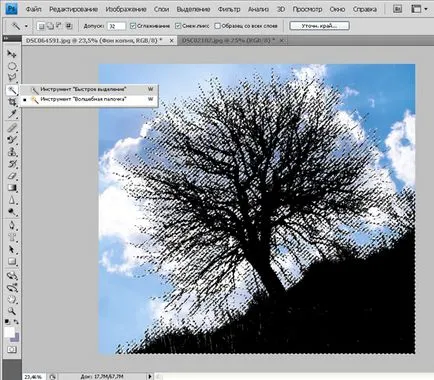Open the Анализ menu
The image size is (434, 380).
point(258,9)
